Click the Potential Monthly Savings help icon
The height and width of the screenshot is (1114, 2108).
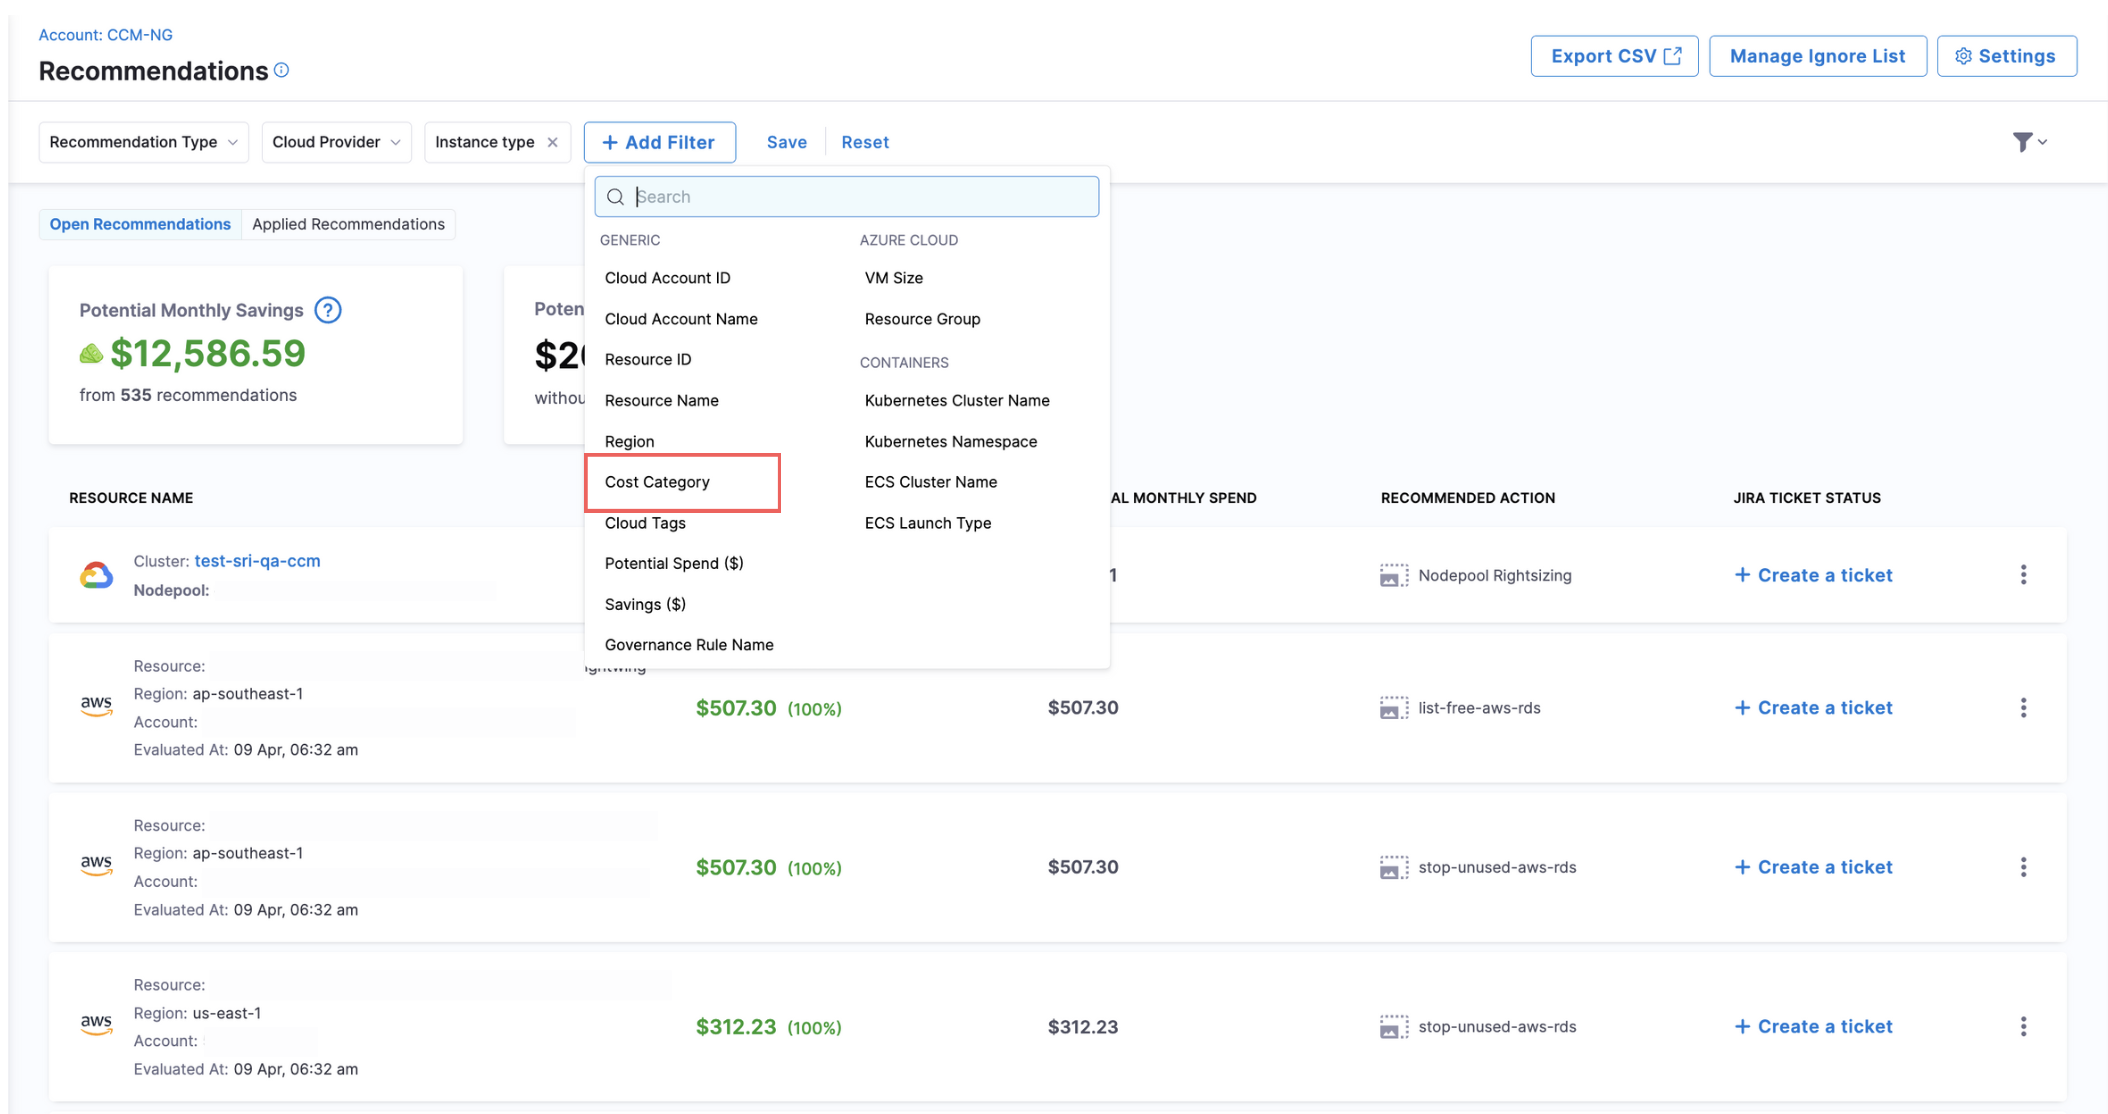pos(328,310)
